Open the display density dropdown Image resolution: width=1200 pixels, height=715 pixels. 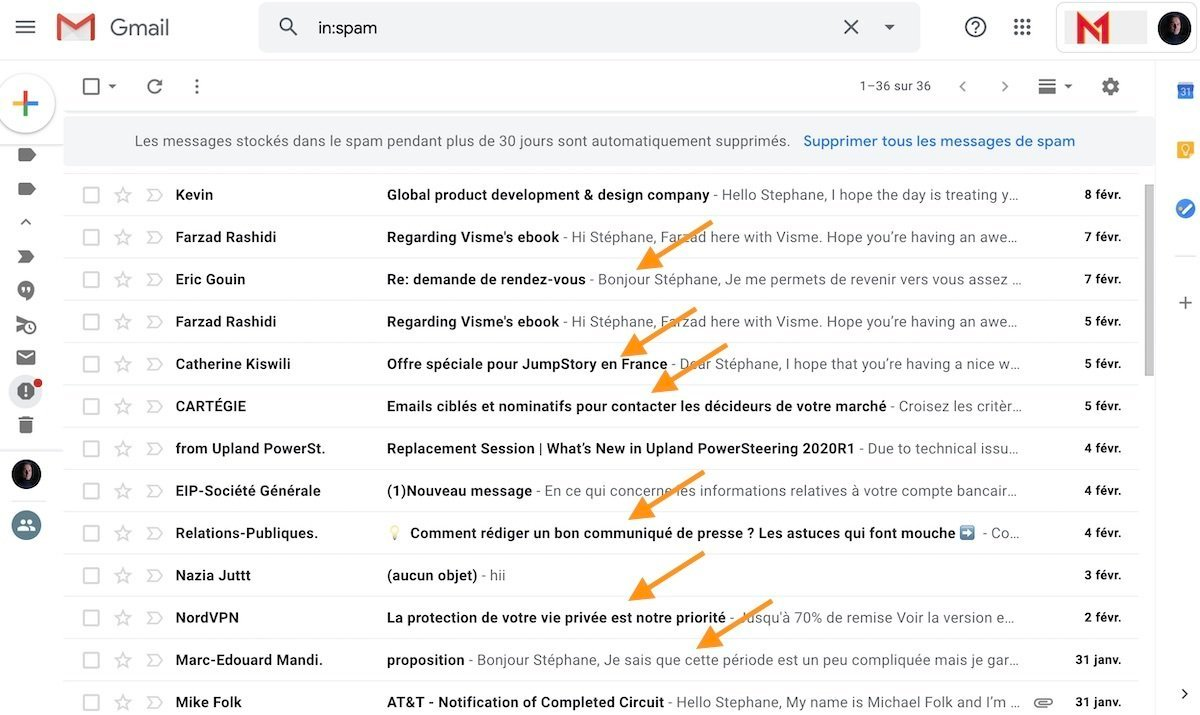pyautogui.click(x=1054, y=86)
